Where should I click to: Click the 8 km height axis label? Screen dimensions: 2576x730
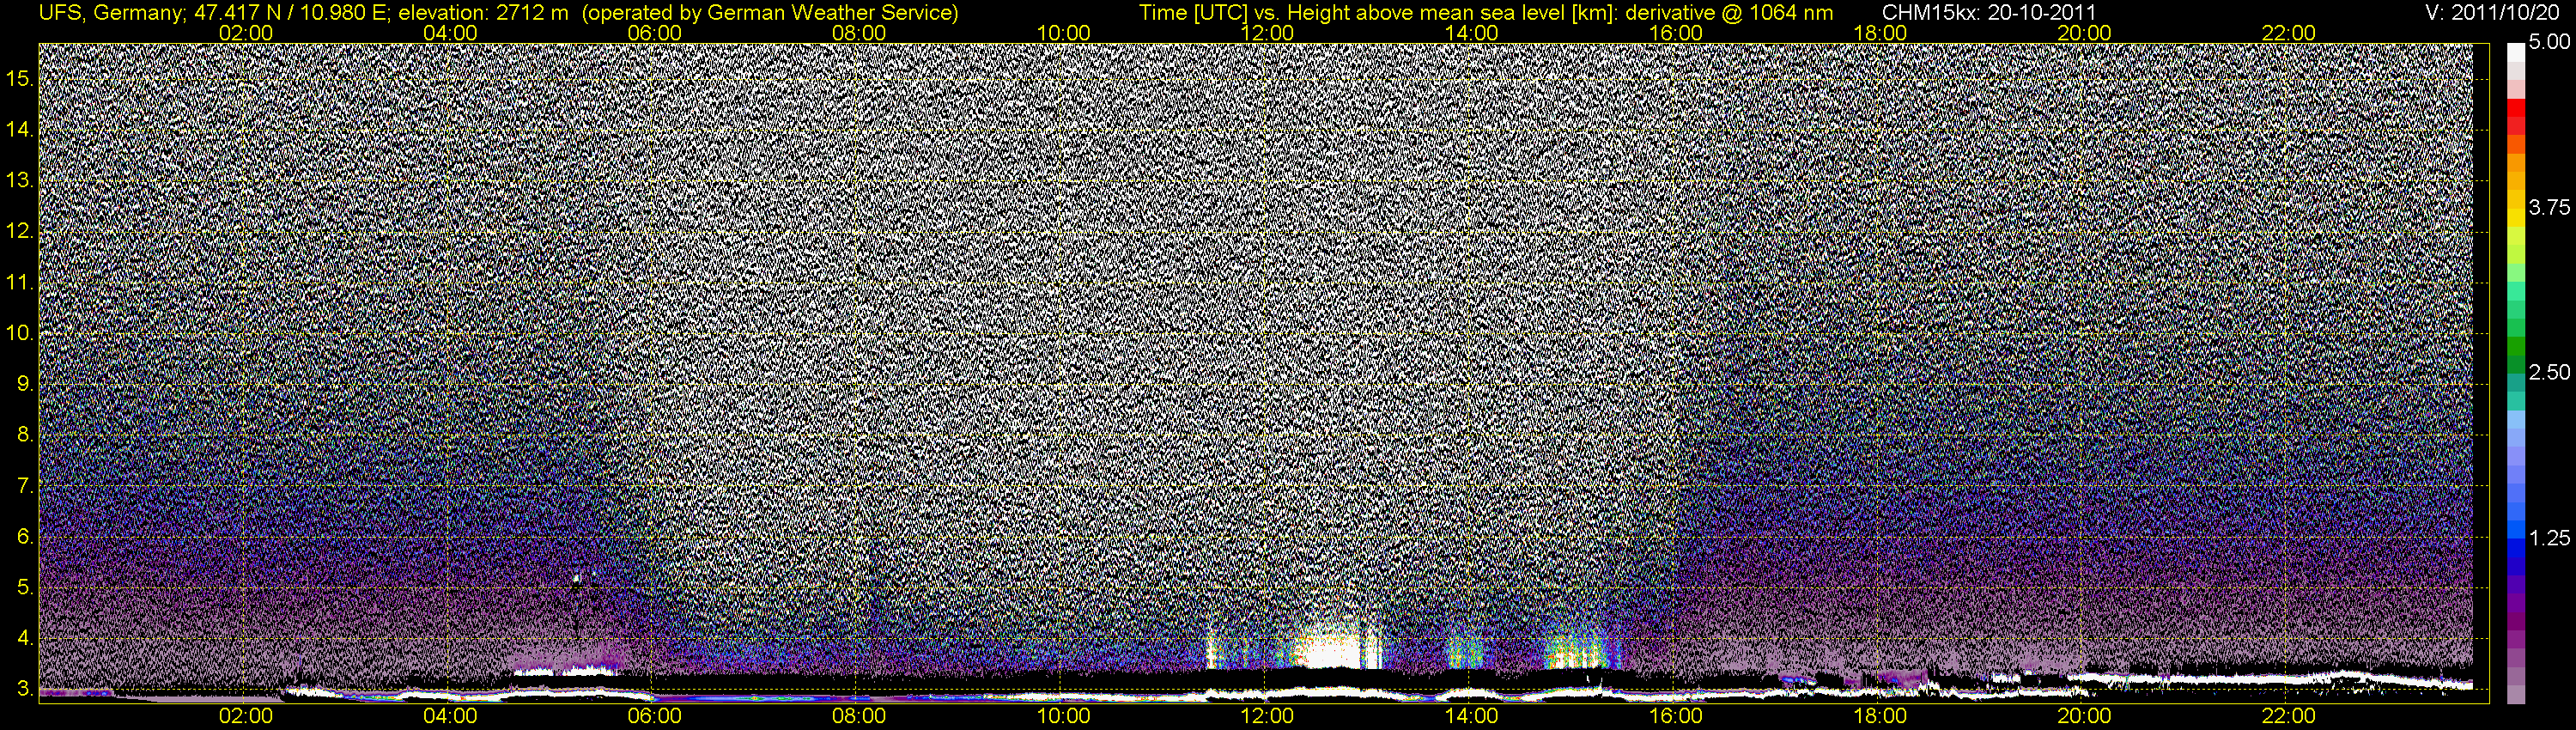[x=25, y=435]
